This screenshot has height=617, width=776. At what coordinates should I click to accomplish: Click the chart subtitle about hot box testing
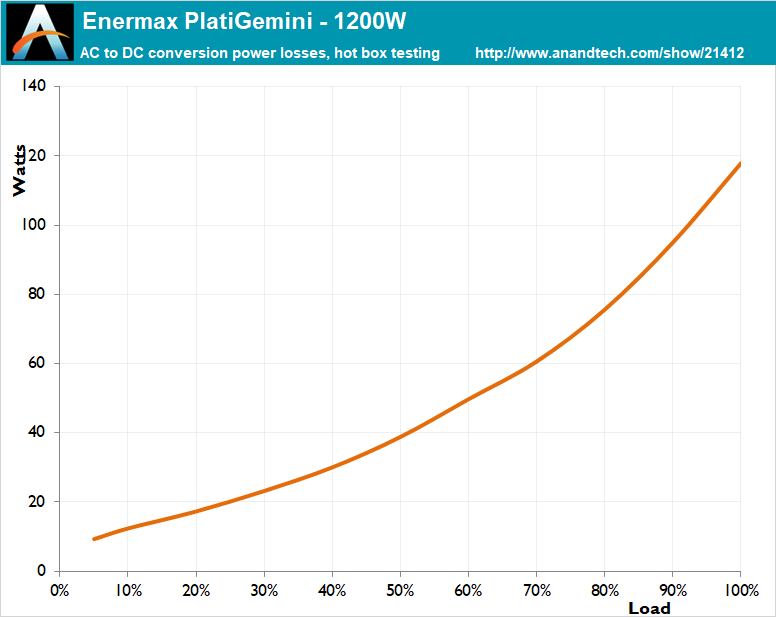tap(260, 53)
